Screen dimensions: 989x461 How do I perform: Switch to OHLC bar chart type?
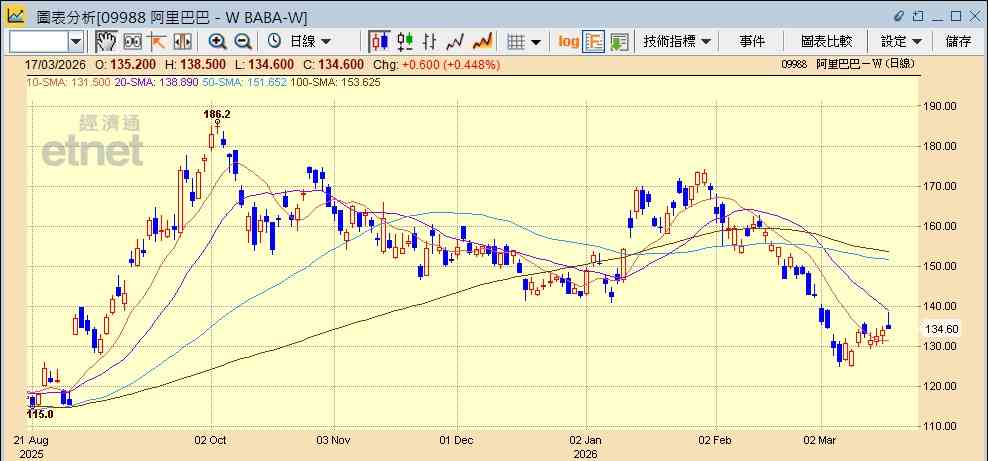[x=430, y=42]
